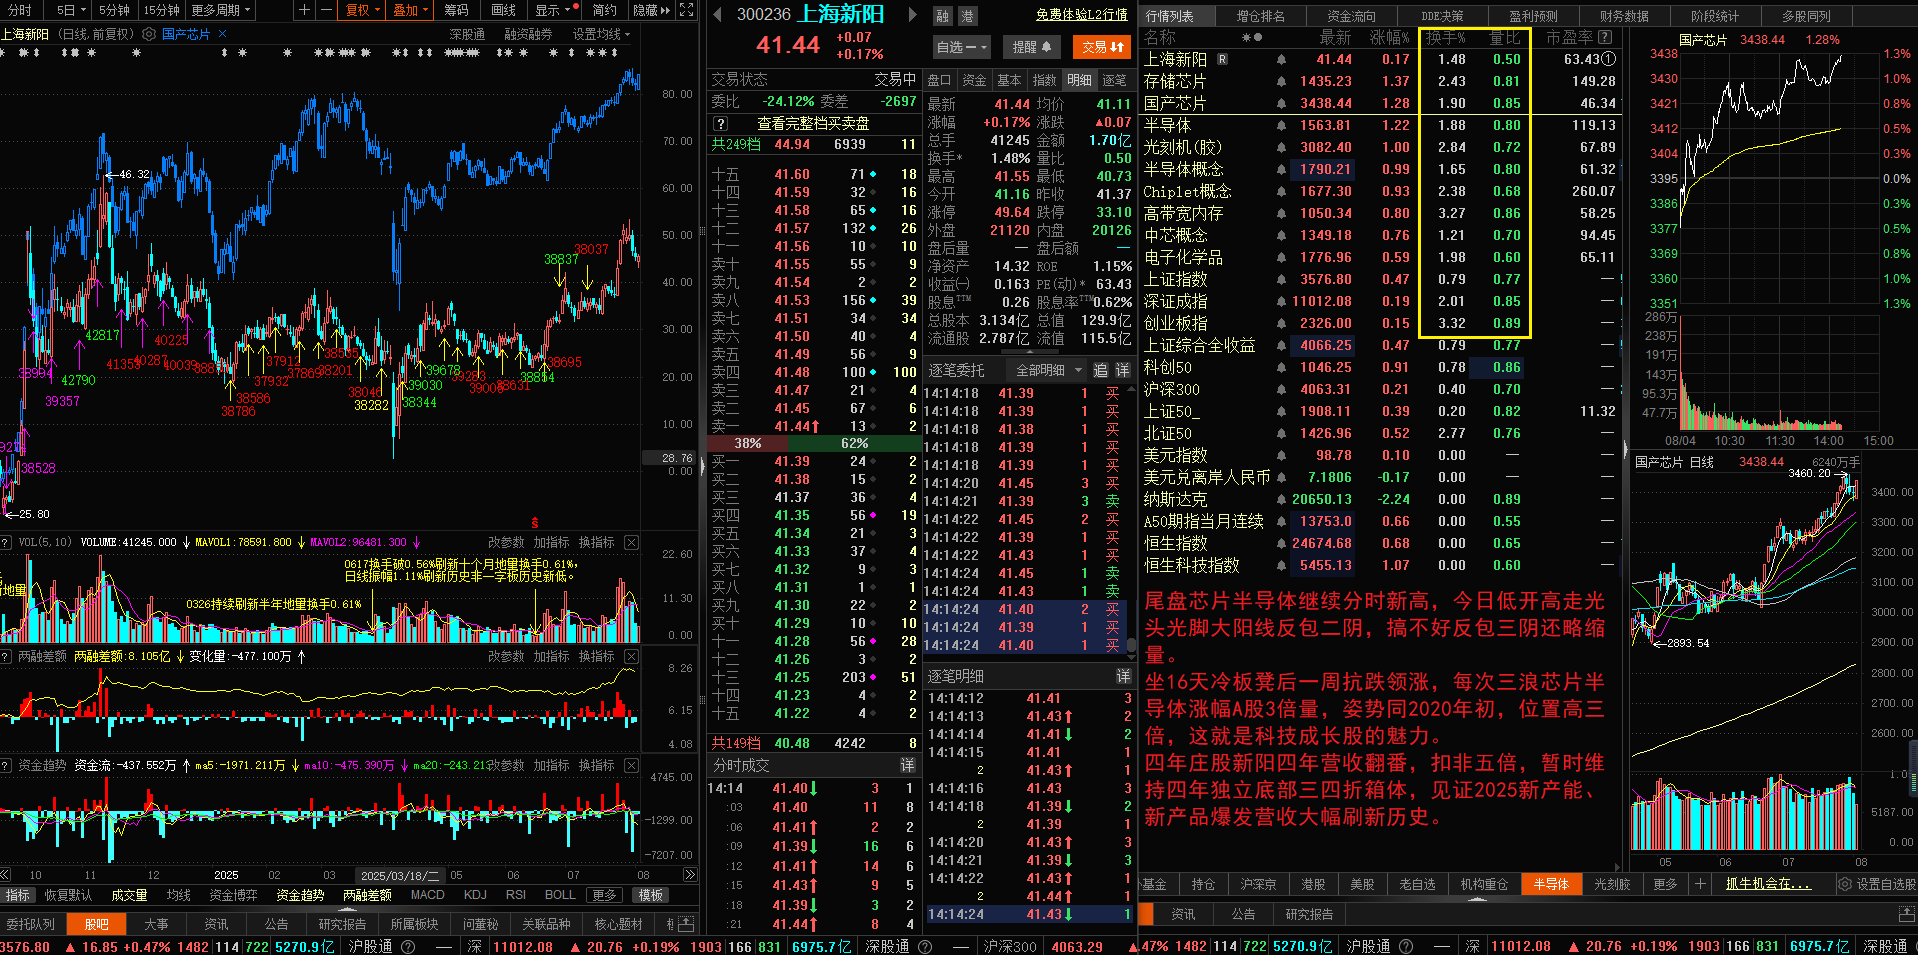
Task: Remove the 国产芯片 overlay with the X
Action: pos(222,34)
